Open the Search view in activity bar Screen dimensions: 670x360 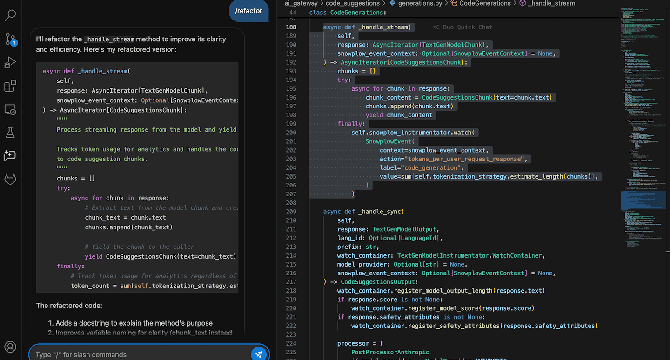(10, 16)
